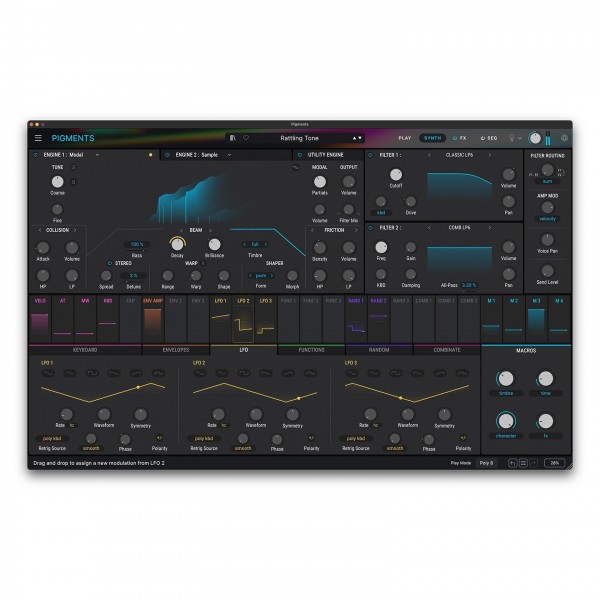Go to the next Filter 2 type

pos(489,228)
